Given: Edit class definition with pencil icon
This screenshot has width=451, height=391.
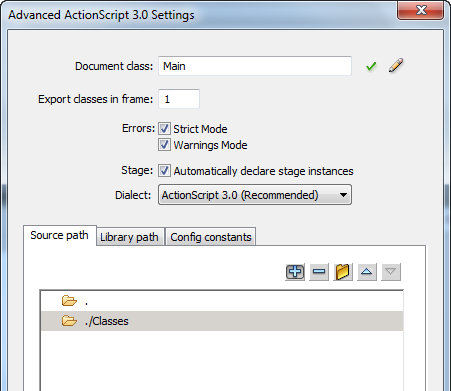Looking at the screenshot, I should pyautogui.click(x=396, y=65).
